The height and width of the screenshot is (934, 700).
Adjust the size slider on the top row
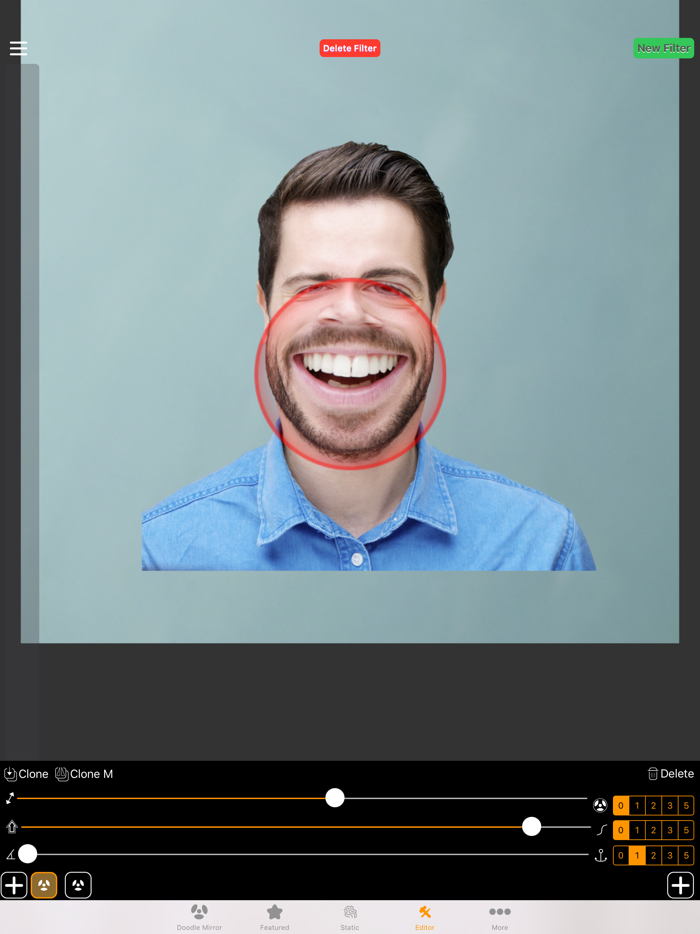[335, 798]
